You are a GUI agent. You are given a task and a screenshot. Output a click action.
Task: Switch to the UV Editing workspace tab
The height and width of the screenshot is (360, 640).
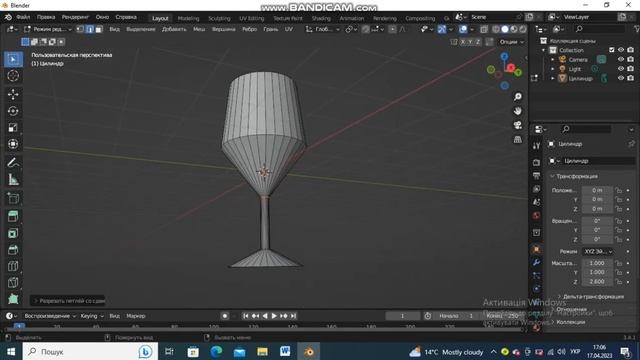tap(251, 18)
